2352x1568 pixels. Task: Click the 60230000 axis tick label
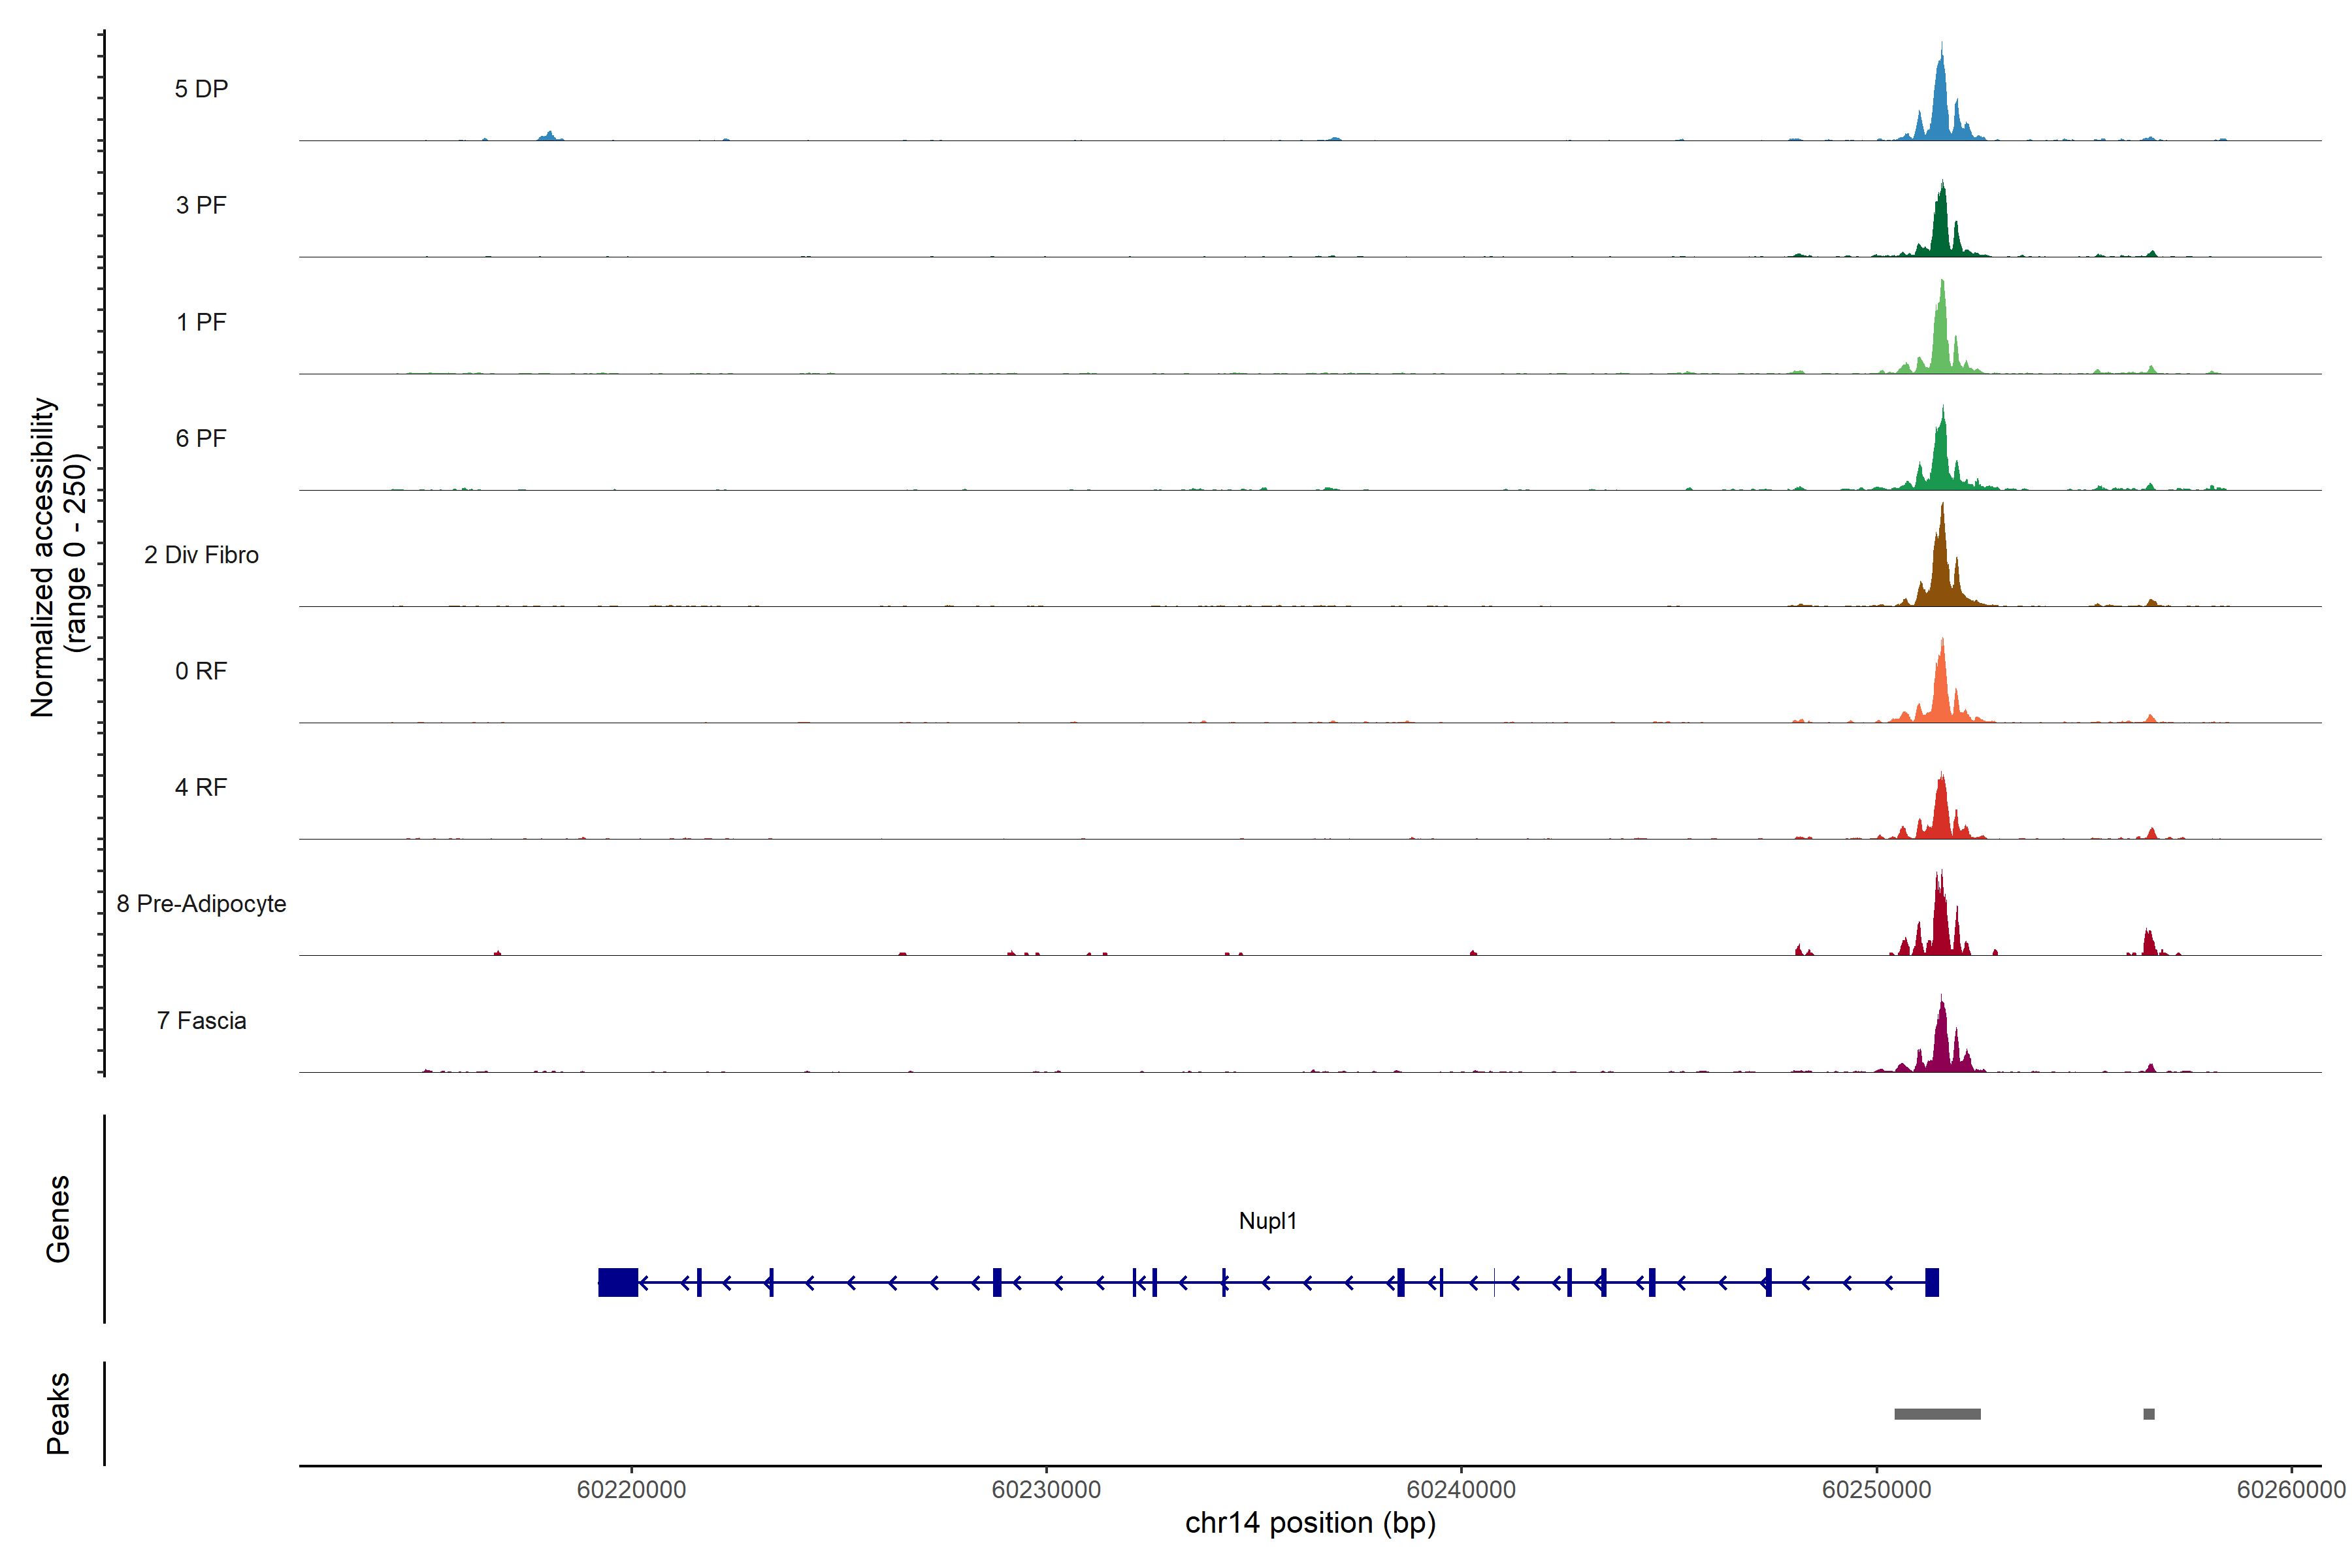tap(1046, 1490)
